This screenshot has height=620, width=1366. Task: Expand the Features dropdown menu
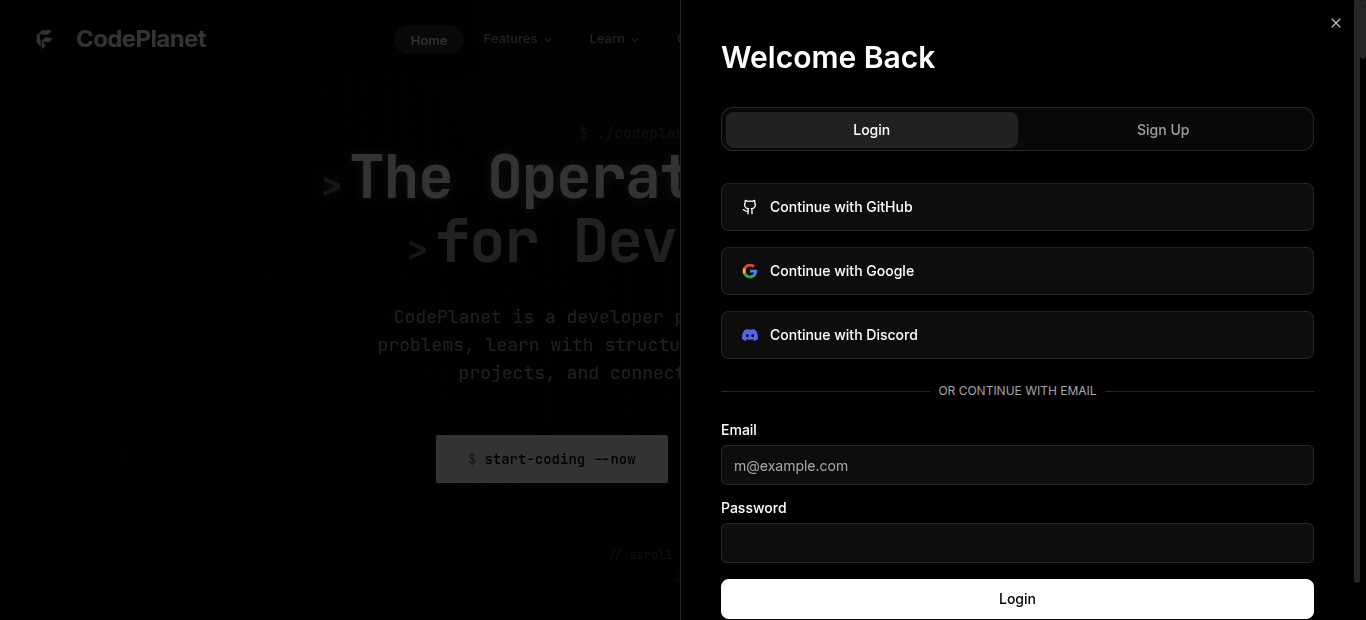coord(517,39)
